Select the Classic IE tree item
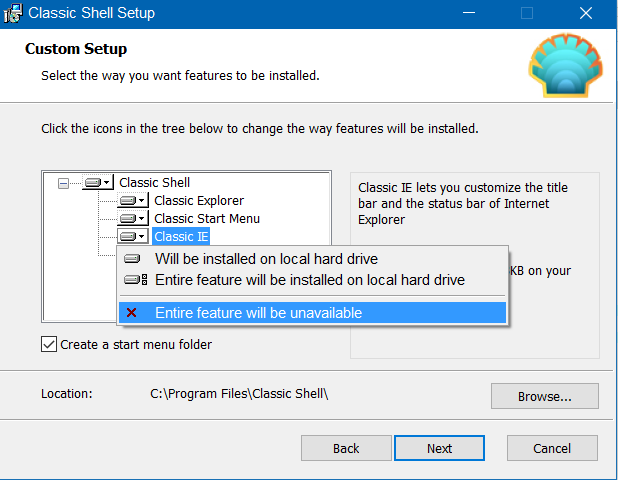Image resolution: width=618 pixels, height=480 pixels. (x=181, y=236)
